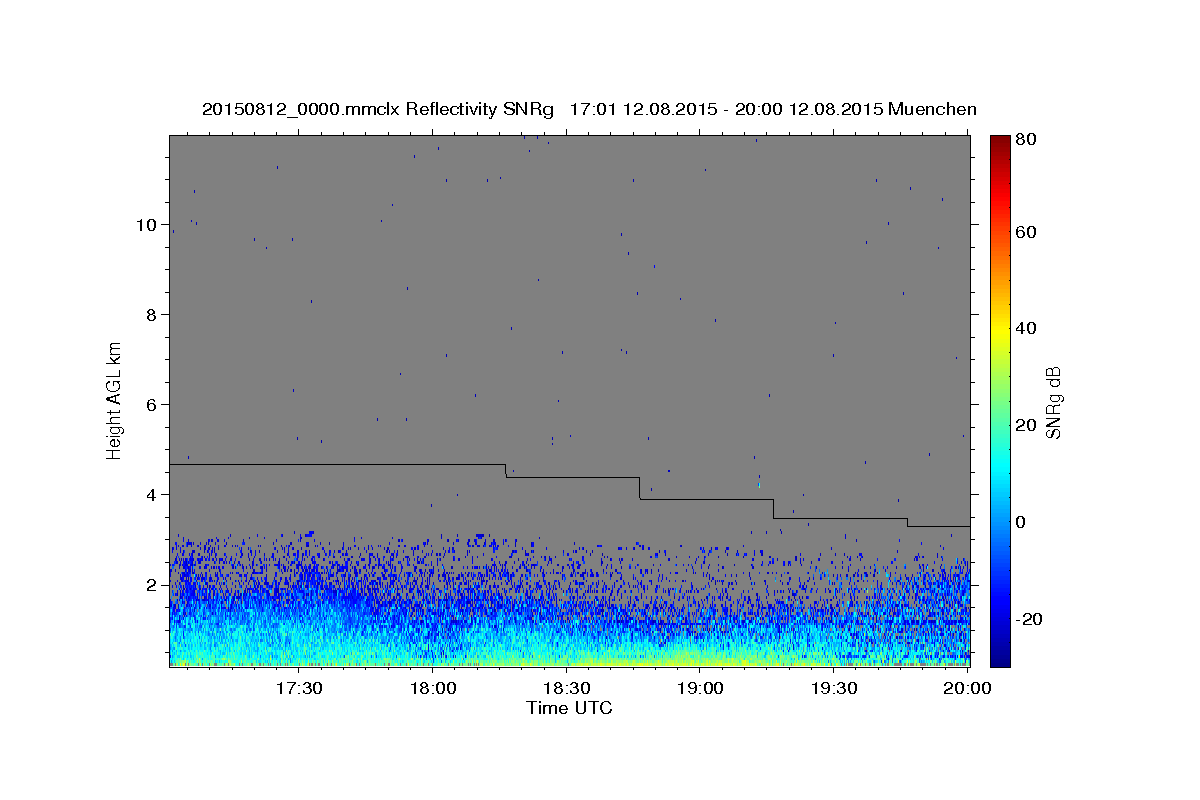Click the 'SNRg dB' colorbar label
This screenshot has width=1200, height=800.
click(1053, 402)
